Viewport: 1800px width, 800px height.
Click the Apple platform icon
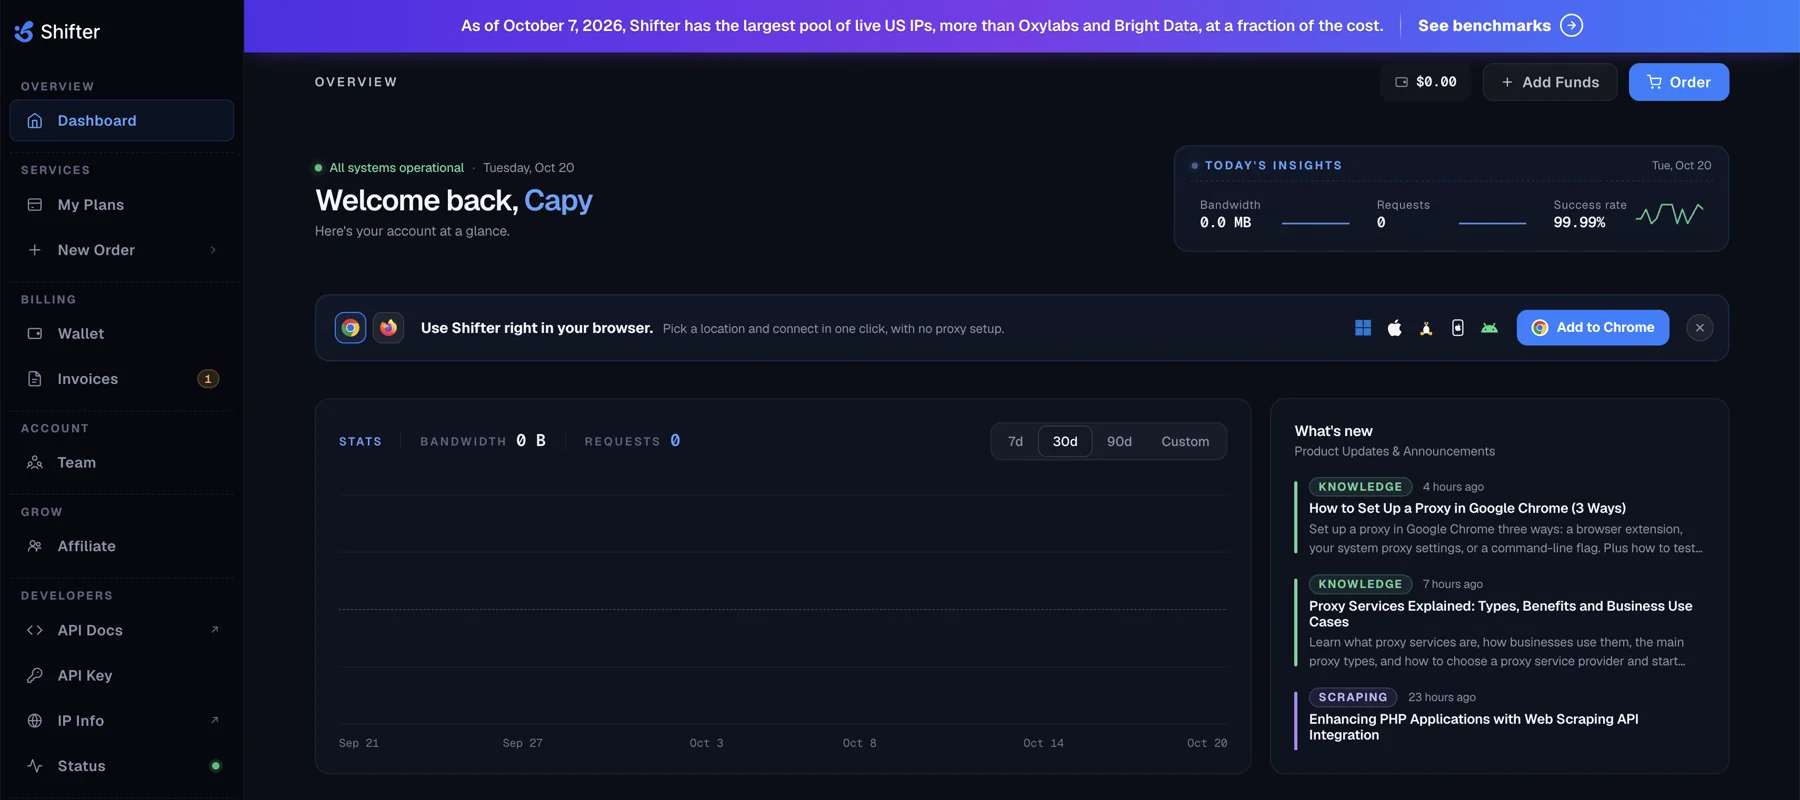point(1394,328)
